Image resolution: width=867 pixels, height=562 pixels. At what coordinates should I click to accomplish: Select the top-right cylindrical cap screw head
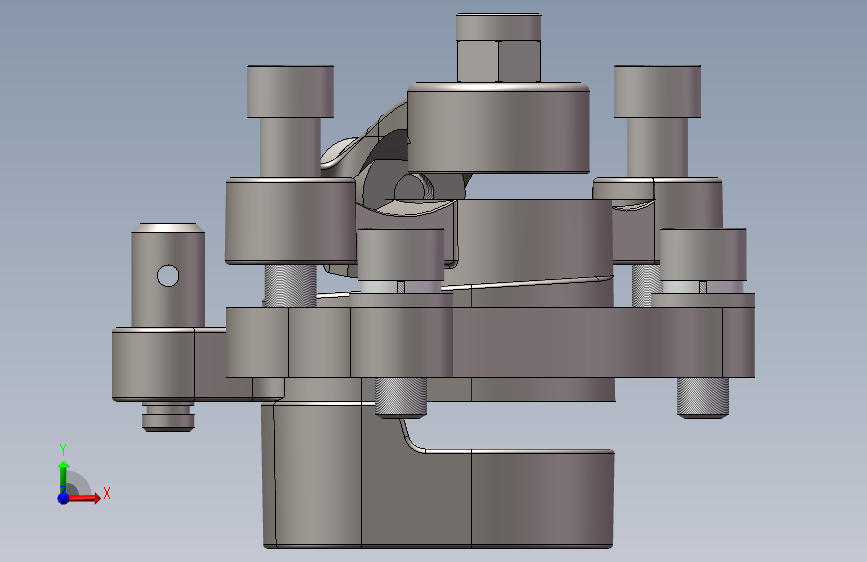point(657,91)
